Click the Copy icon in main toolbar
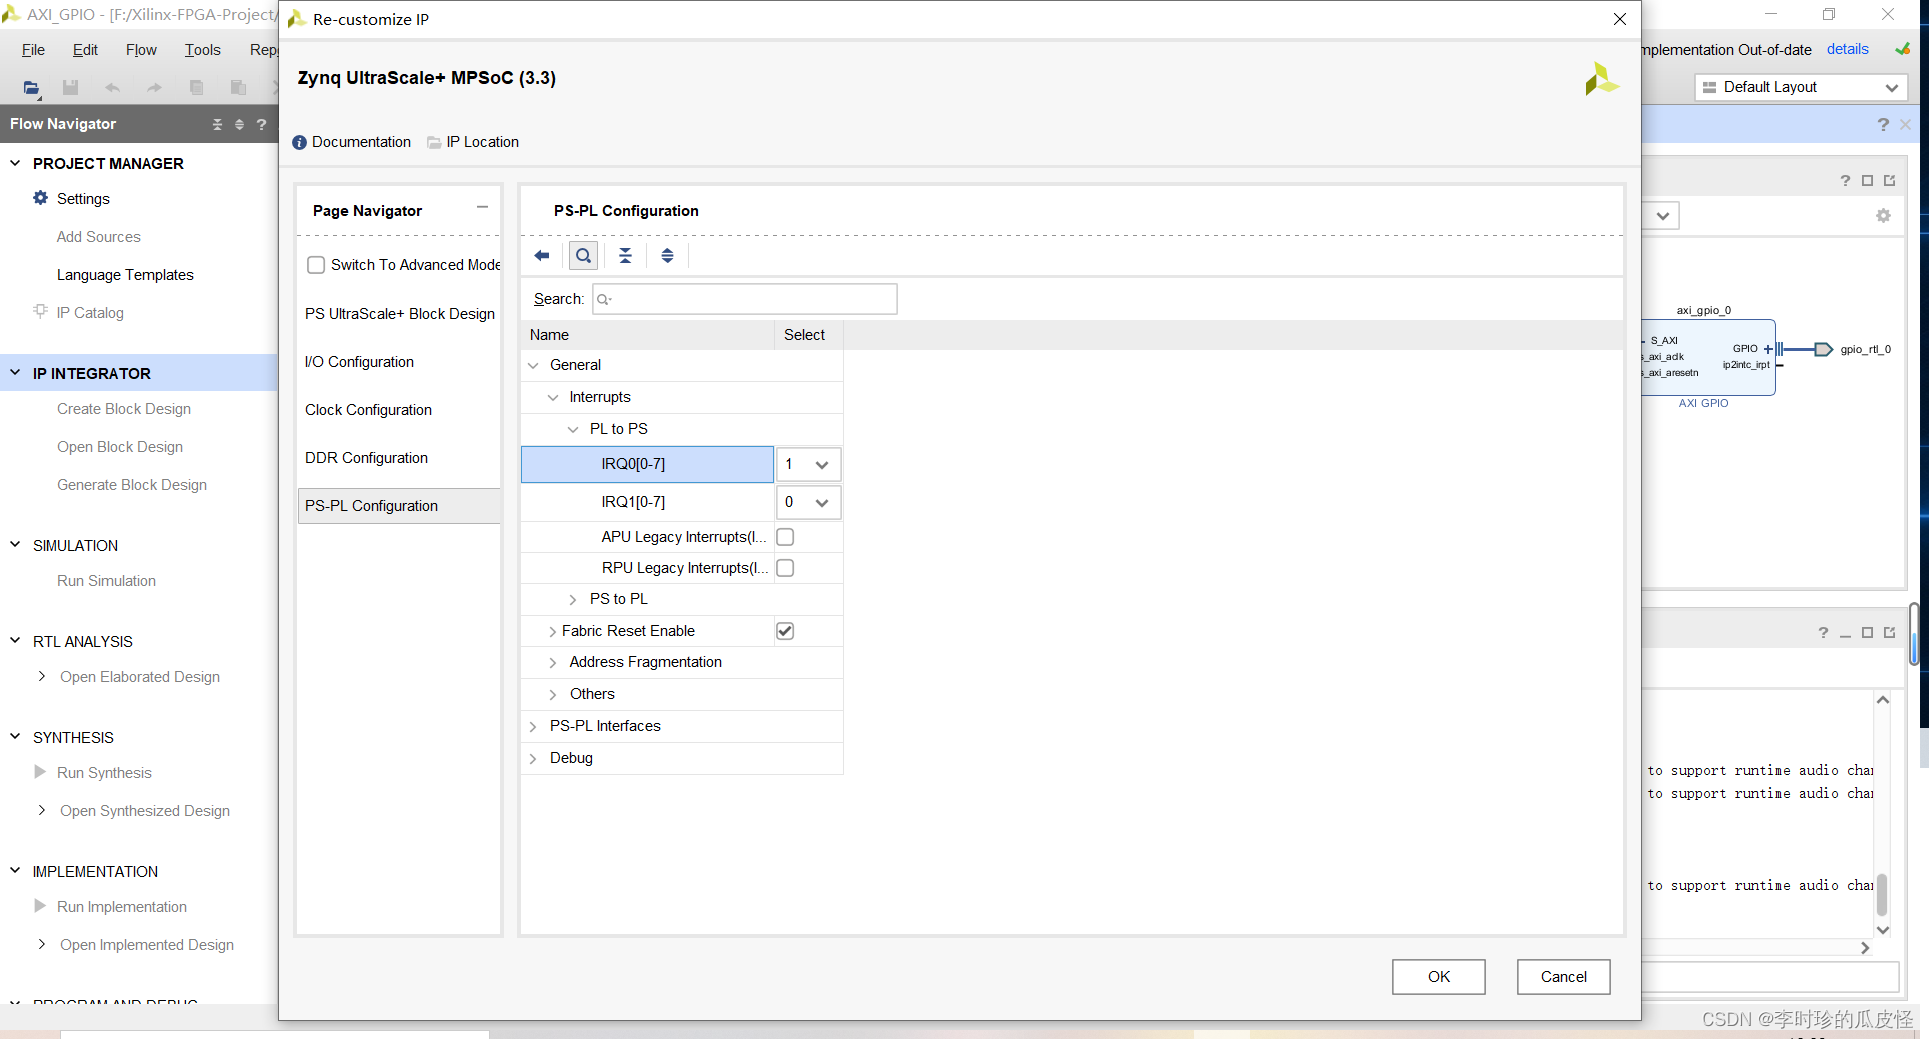The width and height of the screenshot is (1929, 1039). (x=196, y=88)
